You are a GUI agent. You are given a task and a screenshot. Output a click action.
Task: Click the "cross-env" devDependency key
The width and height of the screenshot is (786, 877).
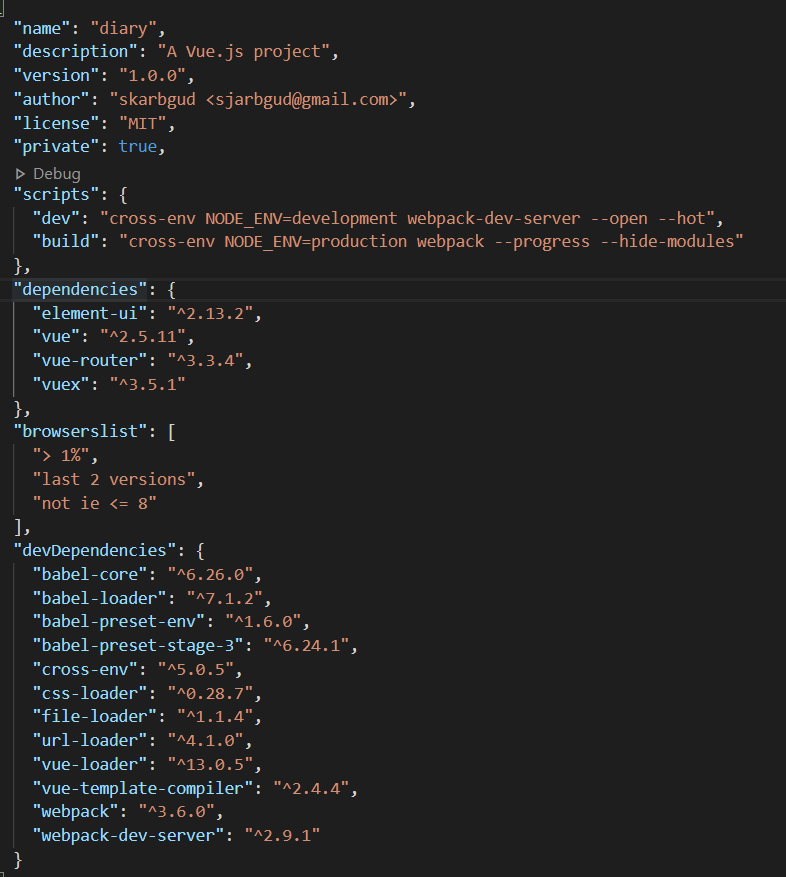(85, 669)
